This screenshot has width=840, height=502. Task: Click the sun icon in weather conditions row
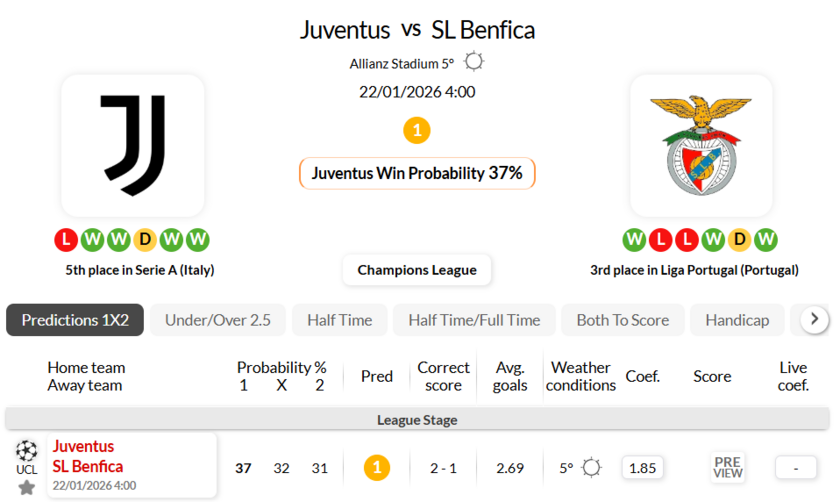click(x=591, y=467)
